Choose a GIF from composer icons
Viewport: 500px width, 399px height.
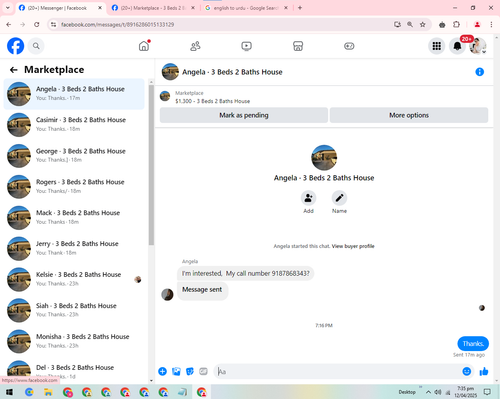203,371
